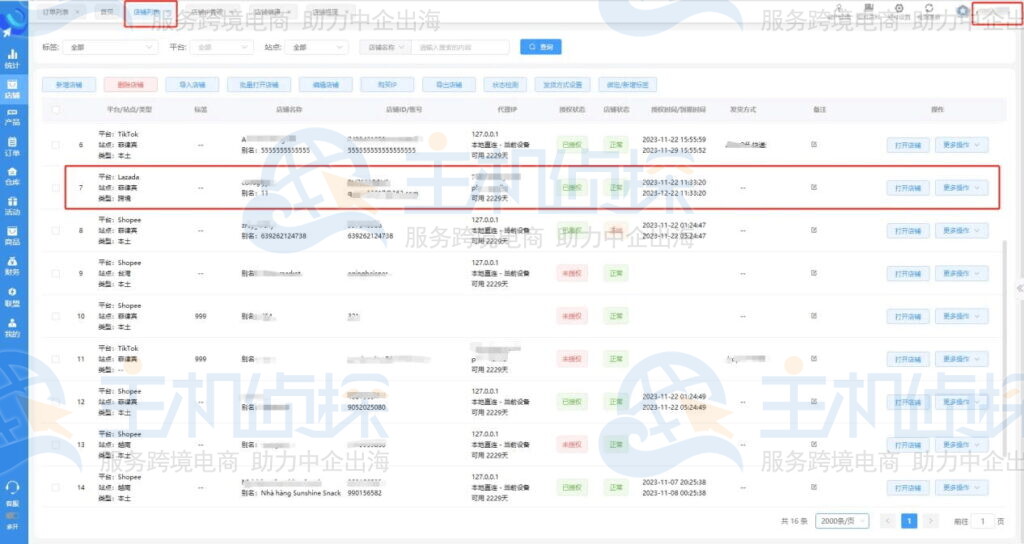Tick the checkbox for row 11 TikTok

pyautogui.click(x=56, y=359)
